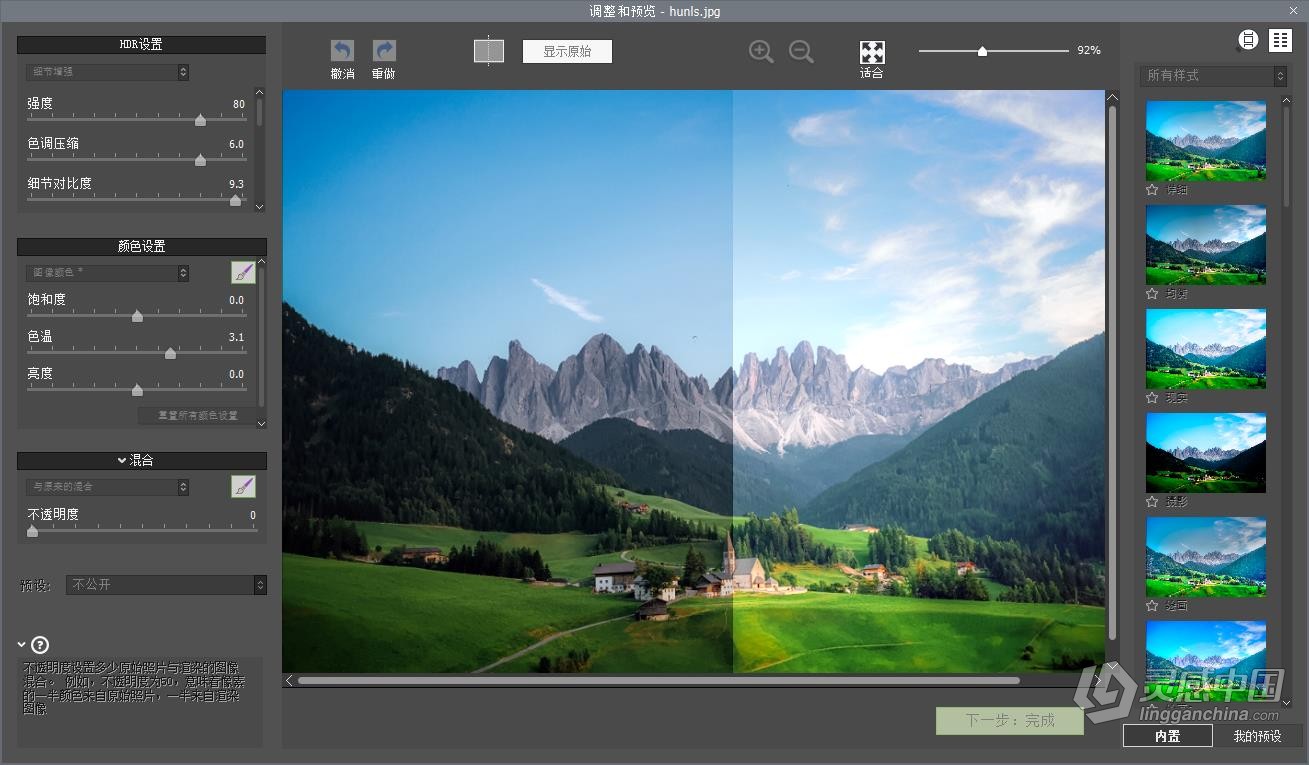Click the 亮度 slider handle
Viewport: 1309px width, 765px height.
point(137,390)
